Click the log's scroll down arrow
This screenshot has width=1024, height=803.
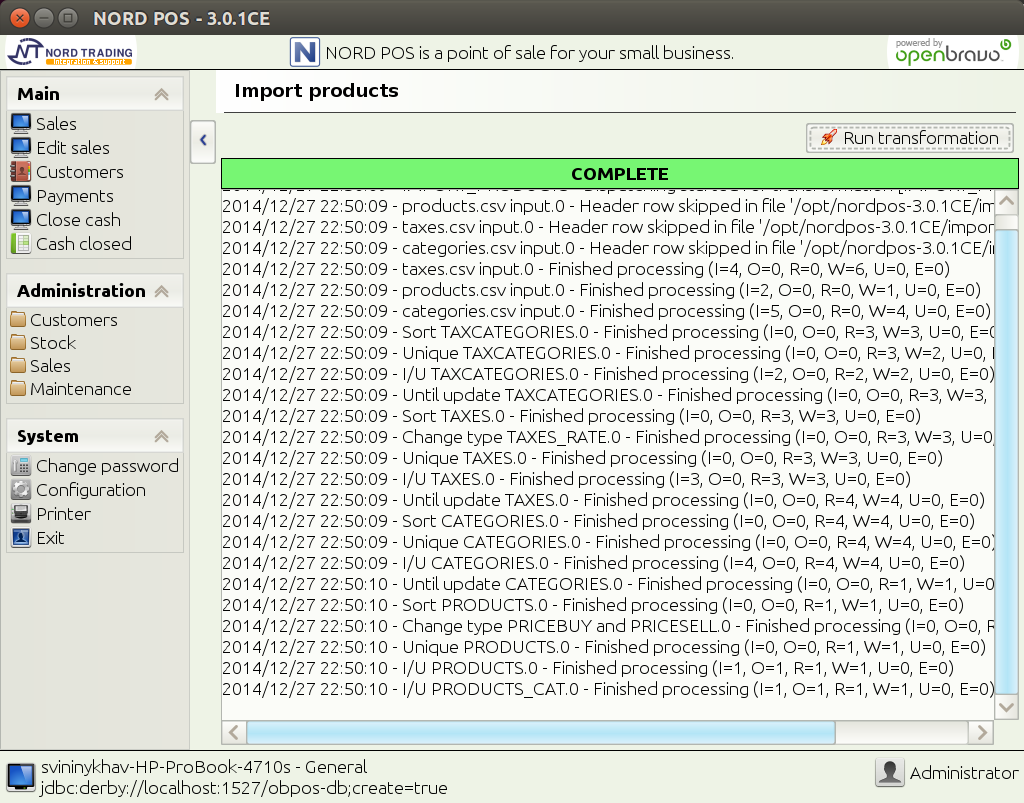click(x=1006, y=708)
